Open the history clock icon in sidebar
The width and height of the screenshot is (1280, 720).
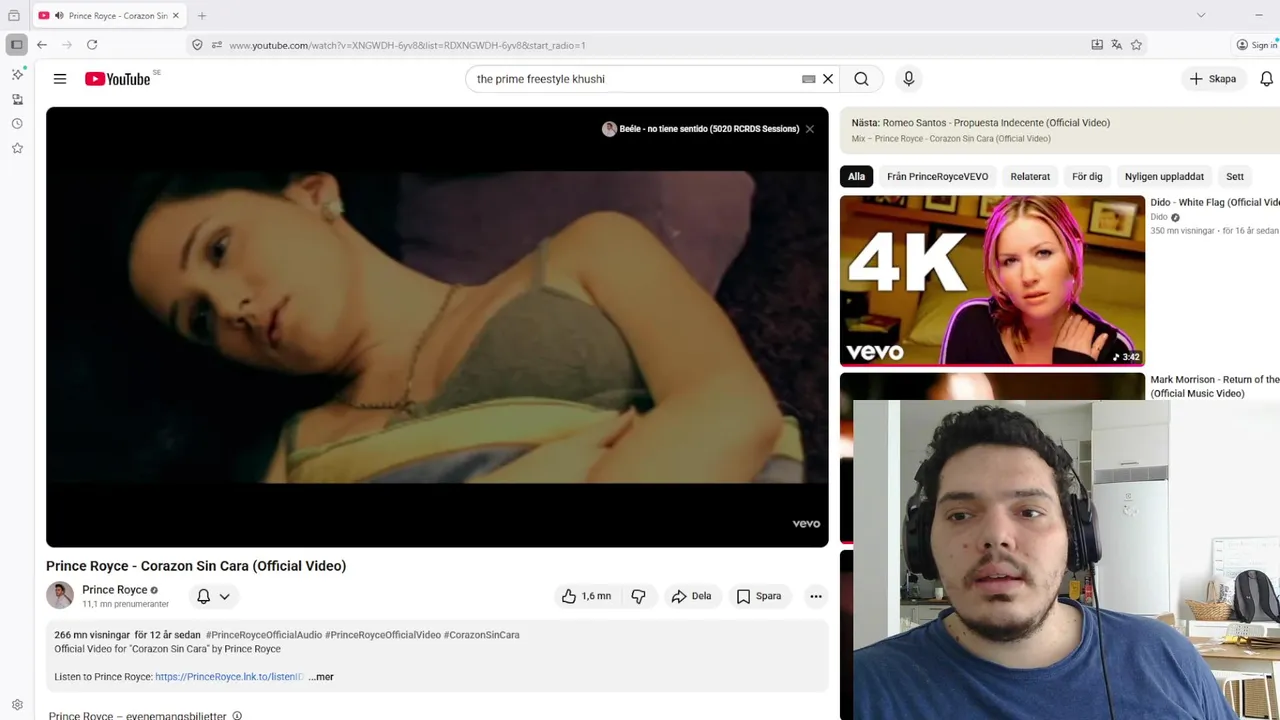17,124
